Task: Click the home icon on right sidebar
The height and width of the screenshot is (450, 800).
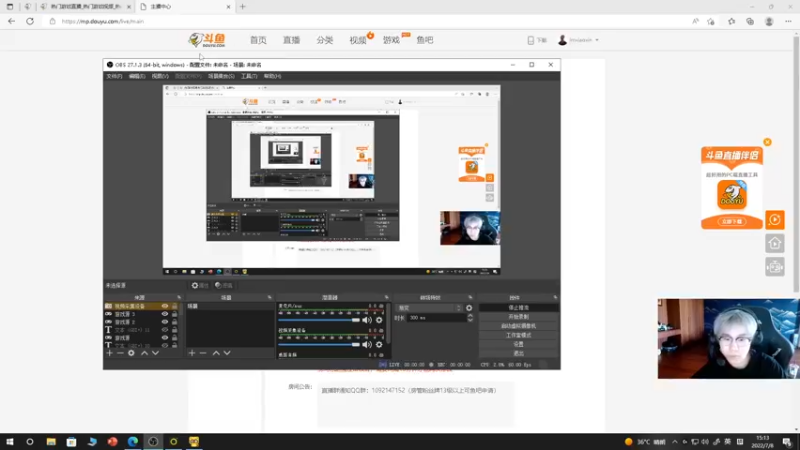Action: click(x=774, y=243)
